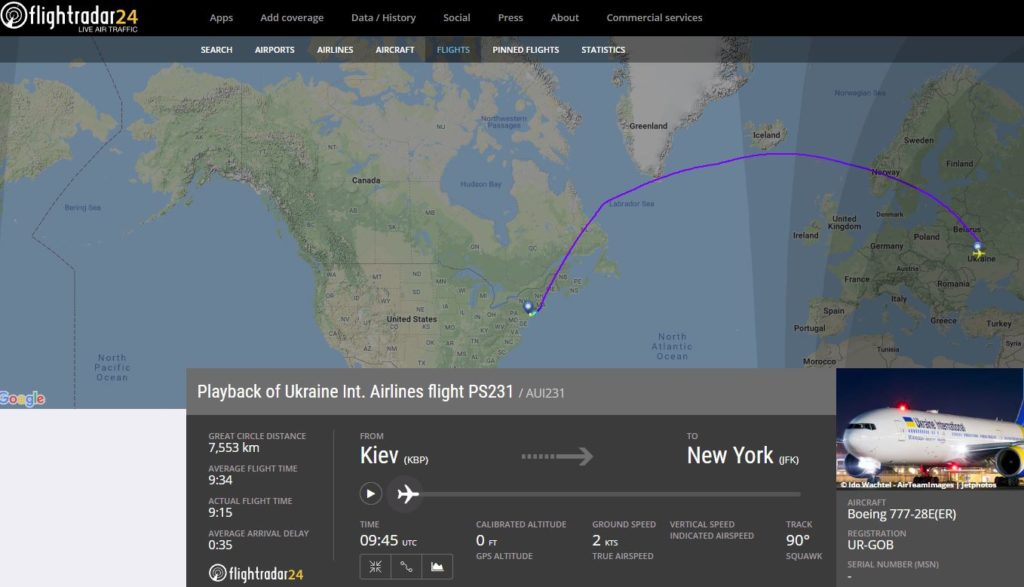The image size is (1024, 587).
Task: Open the Add coverage menu
Action: [x=292, y=18]
